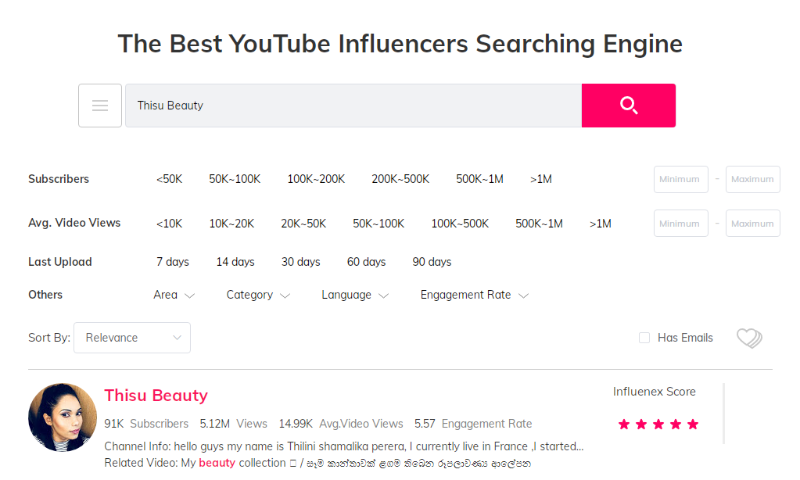
Task: Expand the Area filter dropdown
Action: pos(174,295)
